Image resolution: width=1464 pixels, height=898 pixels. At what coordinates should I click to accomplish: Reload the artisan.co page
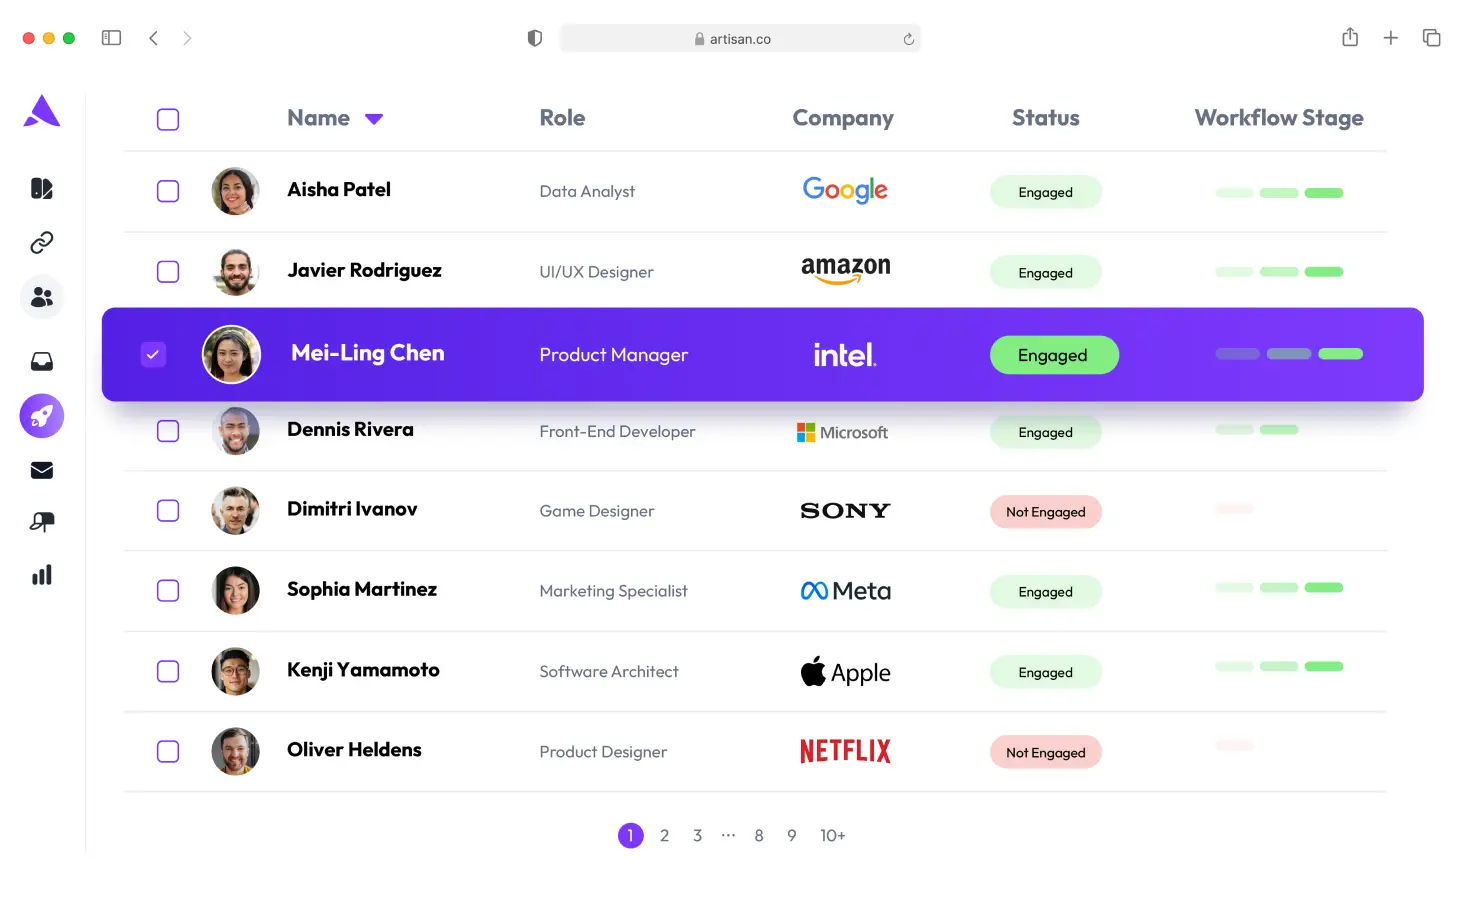coord(908,39)
